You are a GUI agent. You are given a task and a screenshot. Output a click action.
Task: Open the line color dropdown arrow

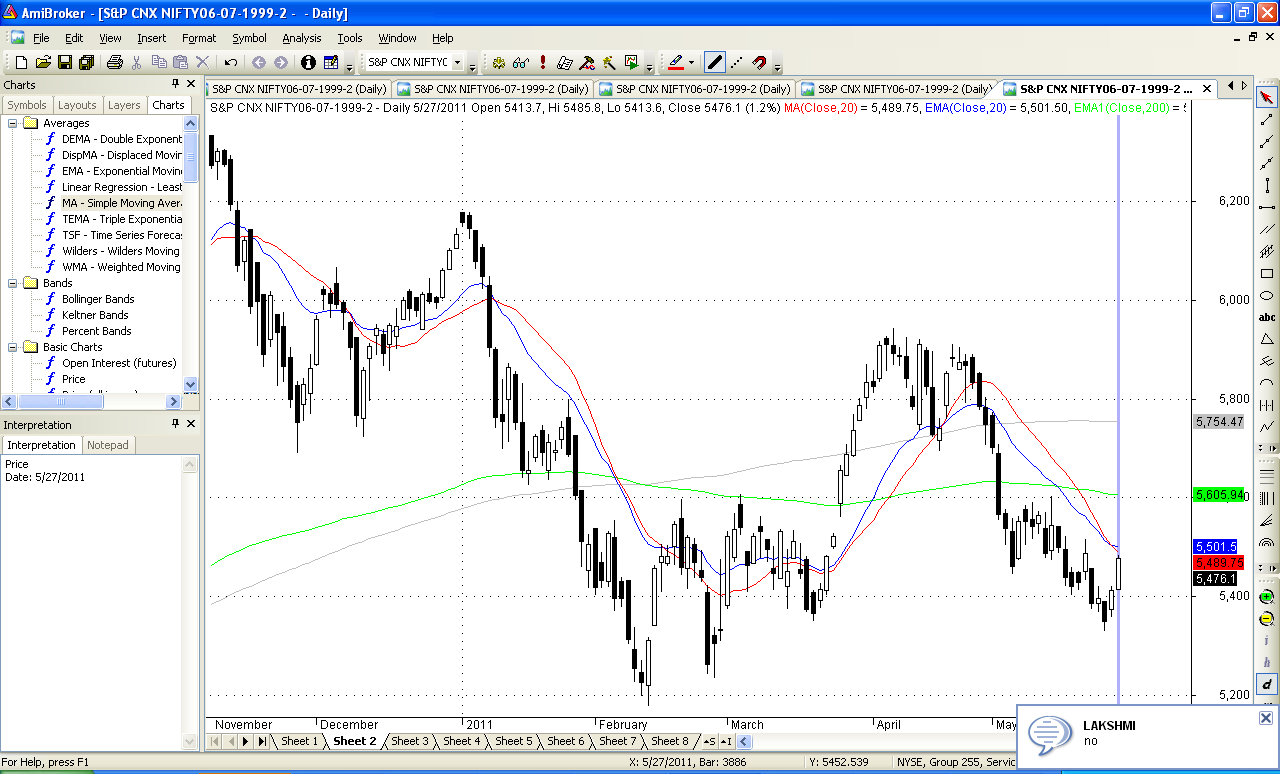pos(691,62)
